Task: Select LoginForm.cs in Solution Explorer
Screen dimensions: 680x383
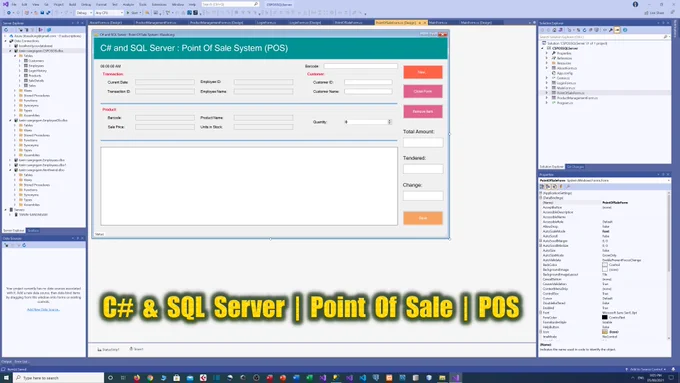Action: (566, 83)
